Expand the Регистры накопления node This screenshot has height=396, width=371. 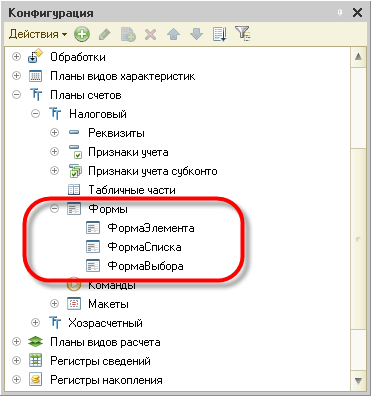[x=16, y=380]
